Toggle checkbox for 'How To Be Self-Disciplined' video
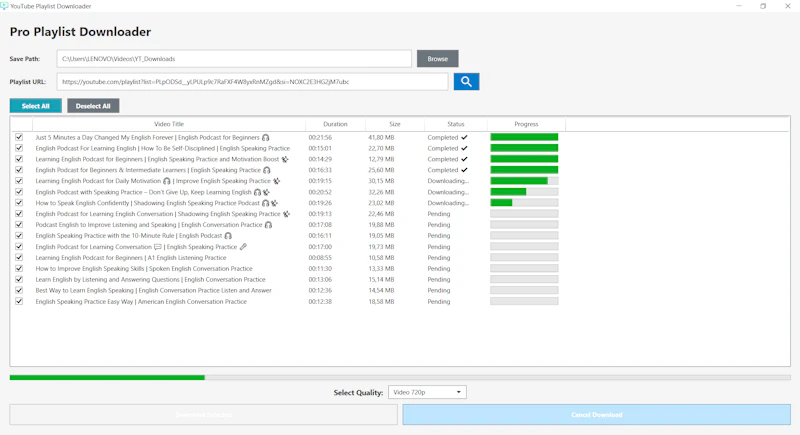Image resolution: width=800 pixels, height=435 pixels. [19, 148]
